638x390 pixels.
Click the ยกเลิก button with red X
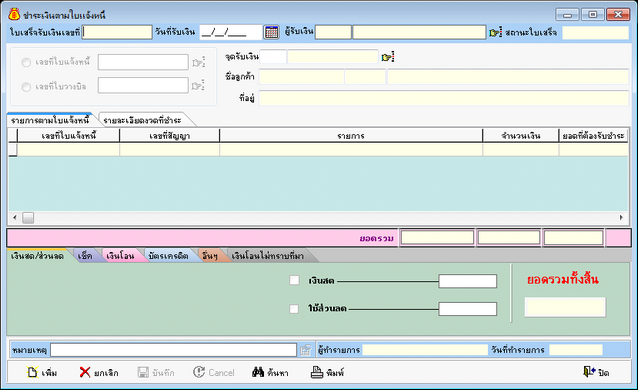99,372
